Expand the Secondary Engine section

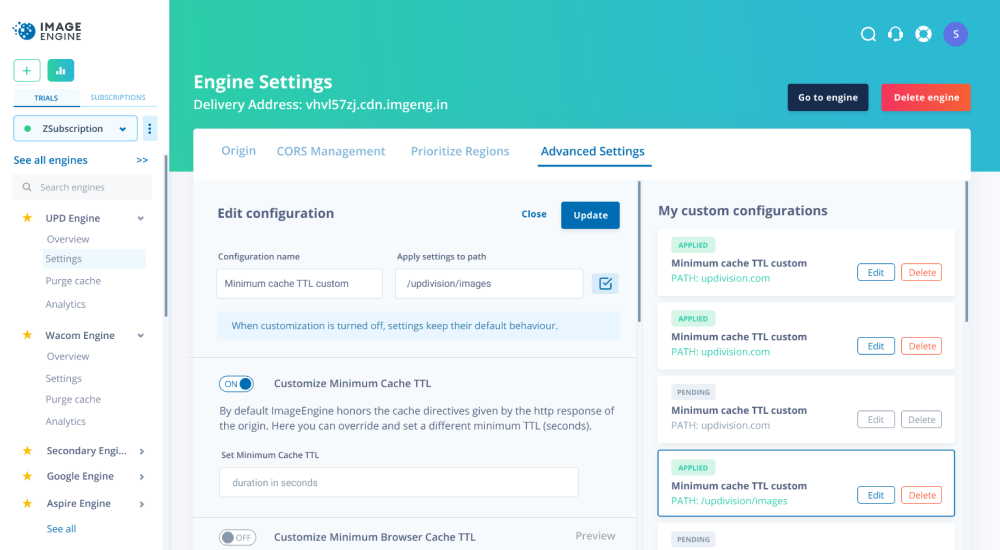tap(142, 451)
